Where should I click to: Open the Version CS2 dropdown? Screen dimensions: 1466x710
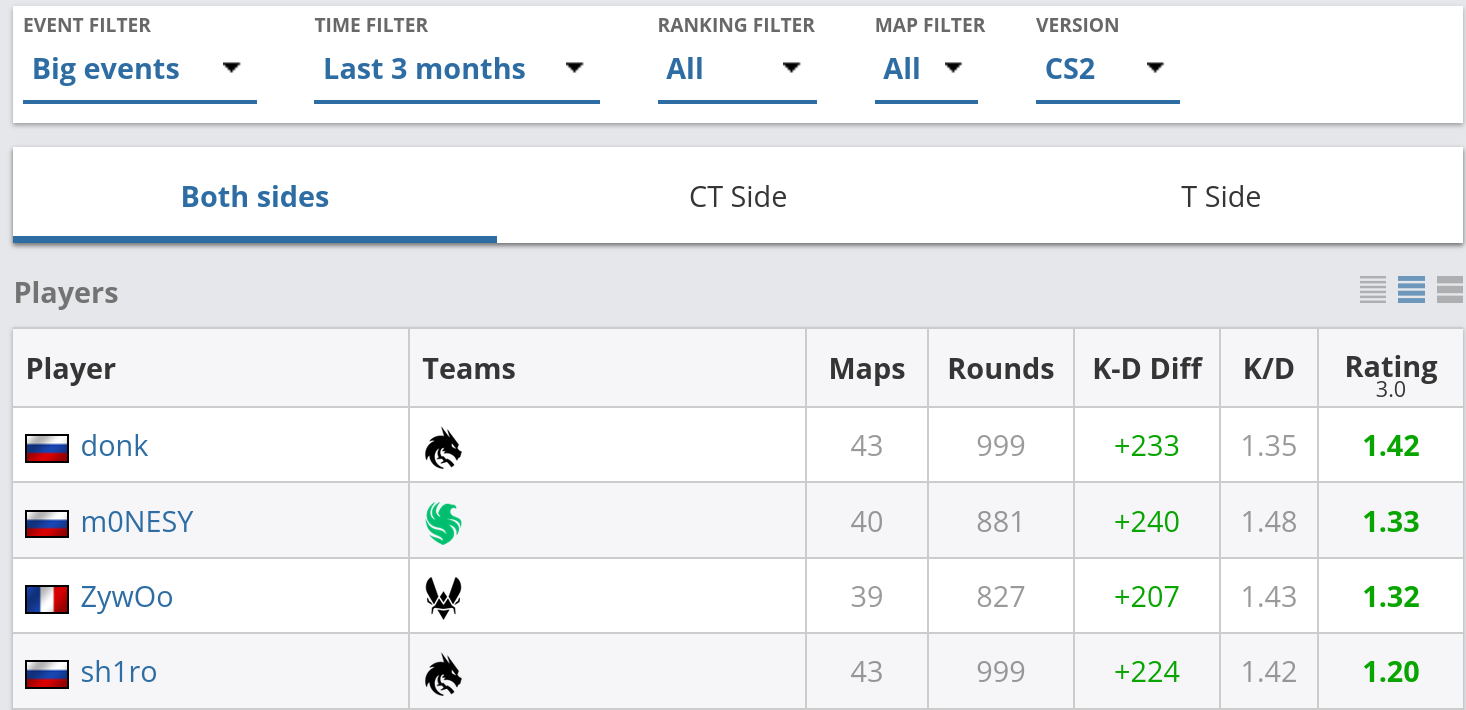(1108, 70)
